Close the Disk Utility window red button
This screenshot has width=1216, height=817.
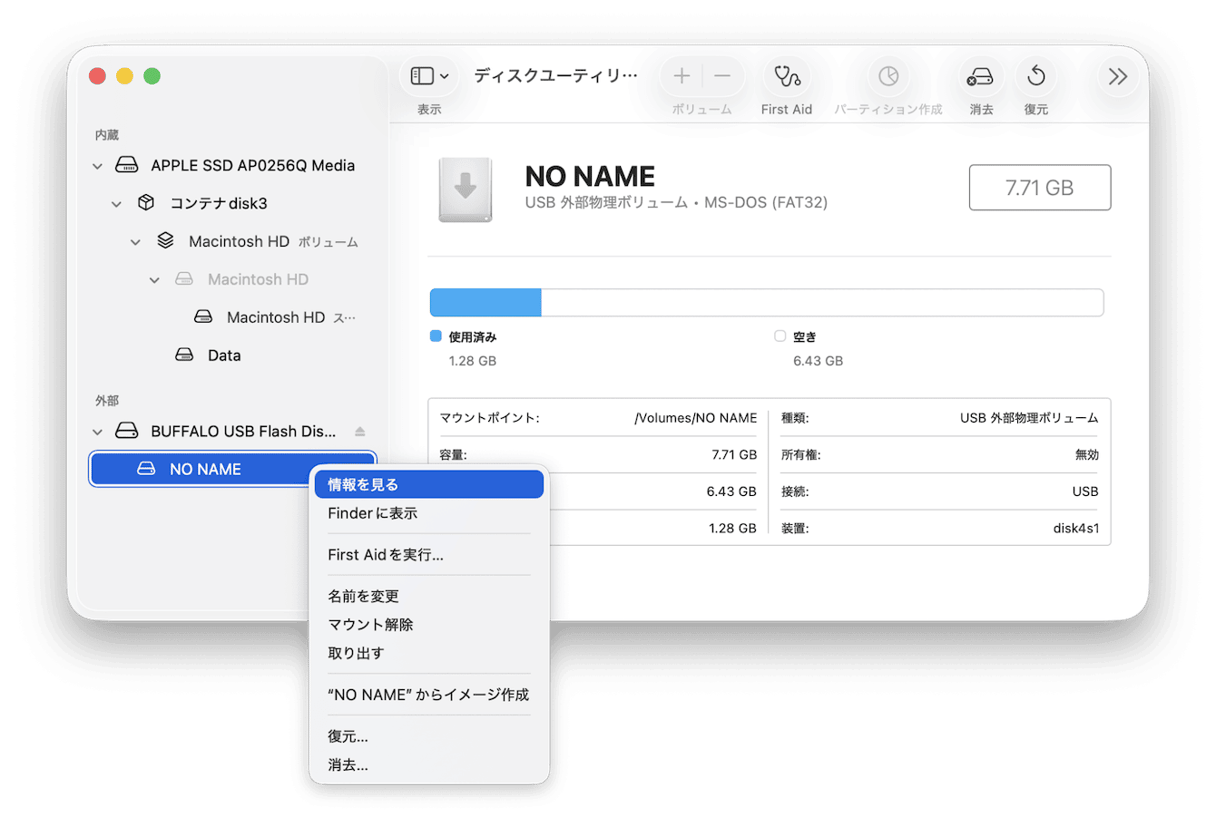(98, 76)
